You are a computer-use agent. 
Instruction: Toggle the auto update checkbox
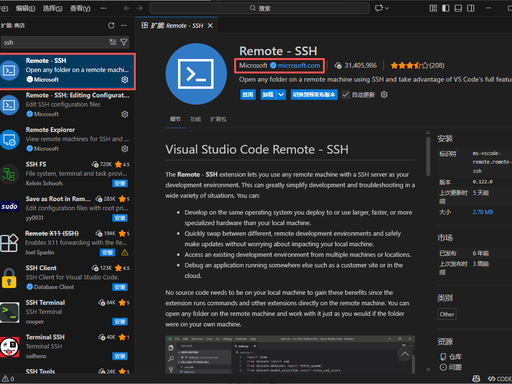(x=346, y=95)
